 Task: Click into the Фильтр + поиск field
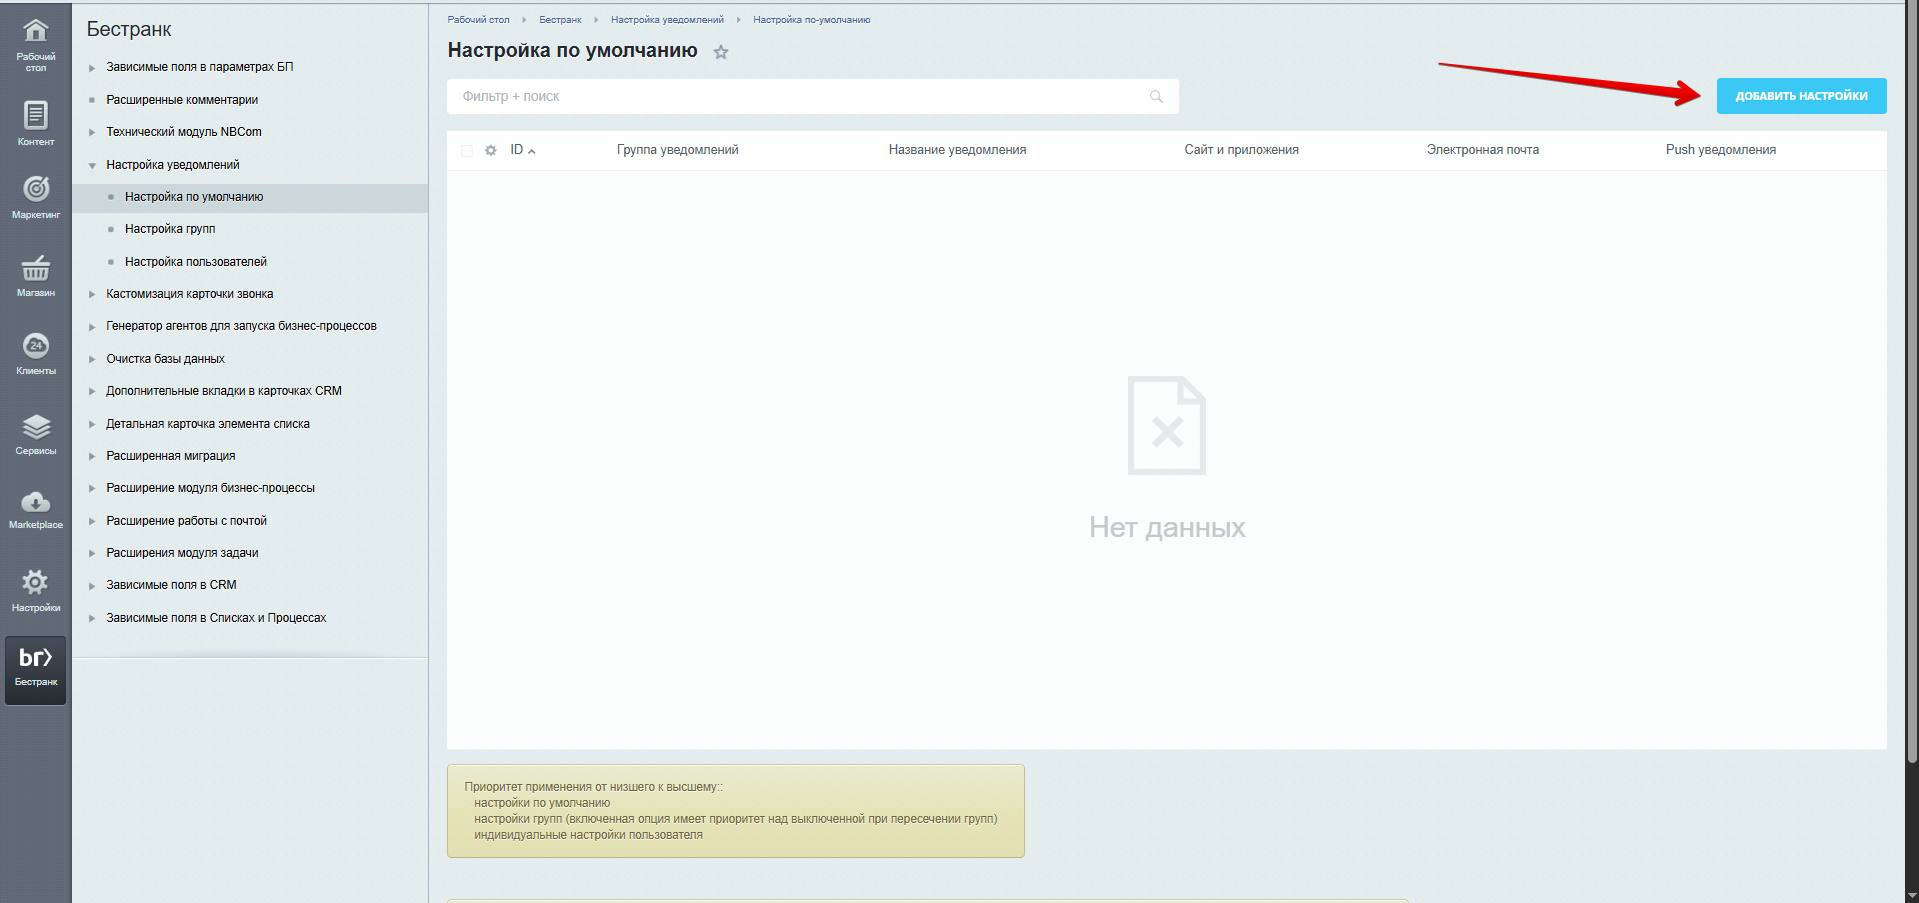[x=800, y=97]
